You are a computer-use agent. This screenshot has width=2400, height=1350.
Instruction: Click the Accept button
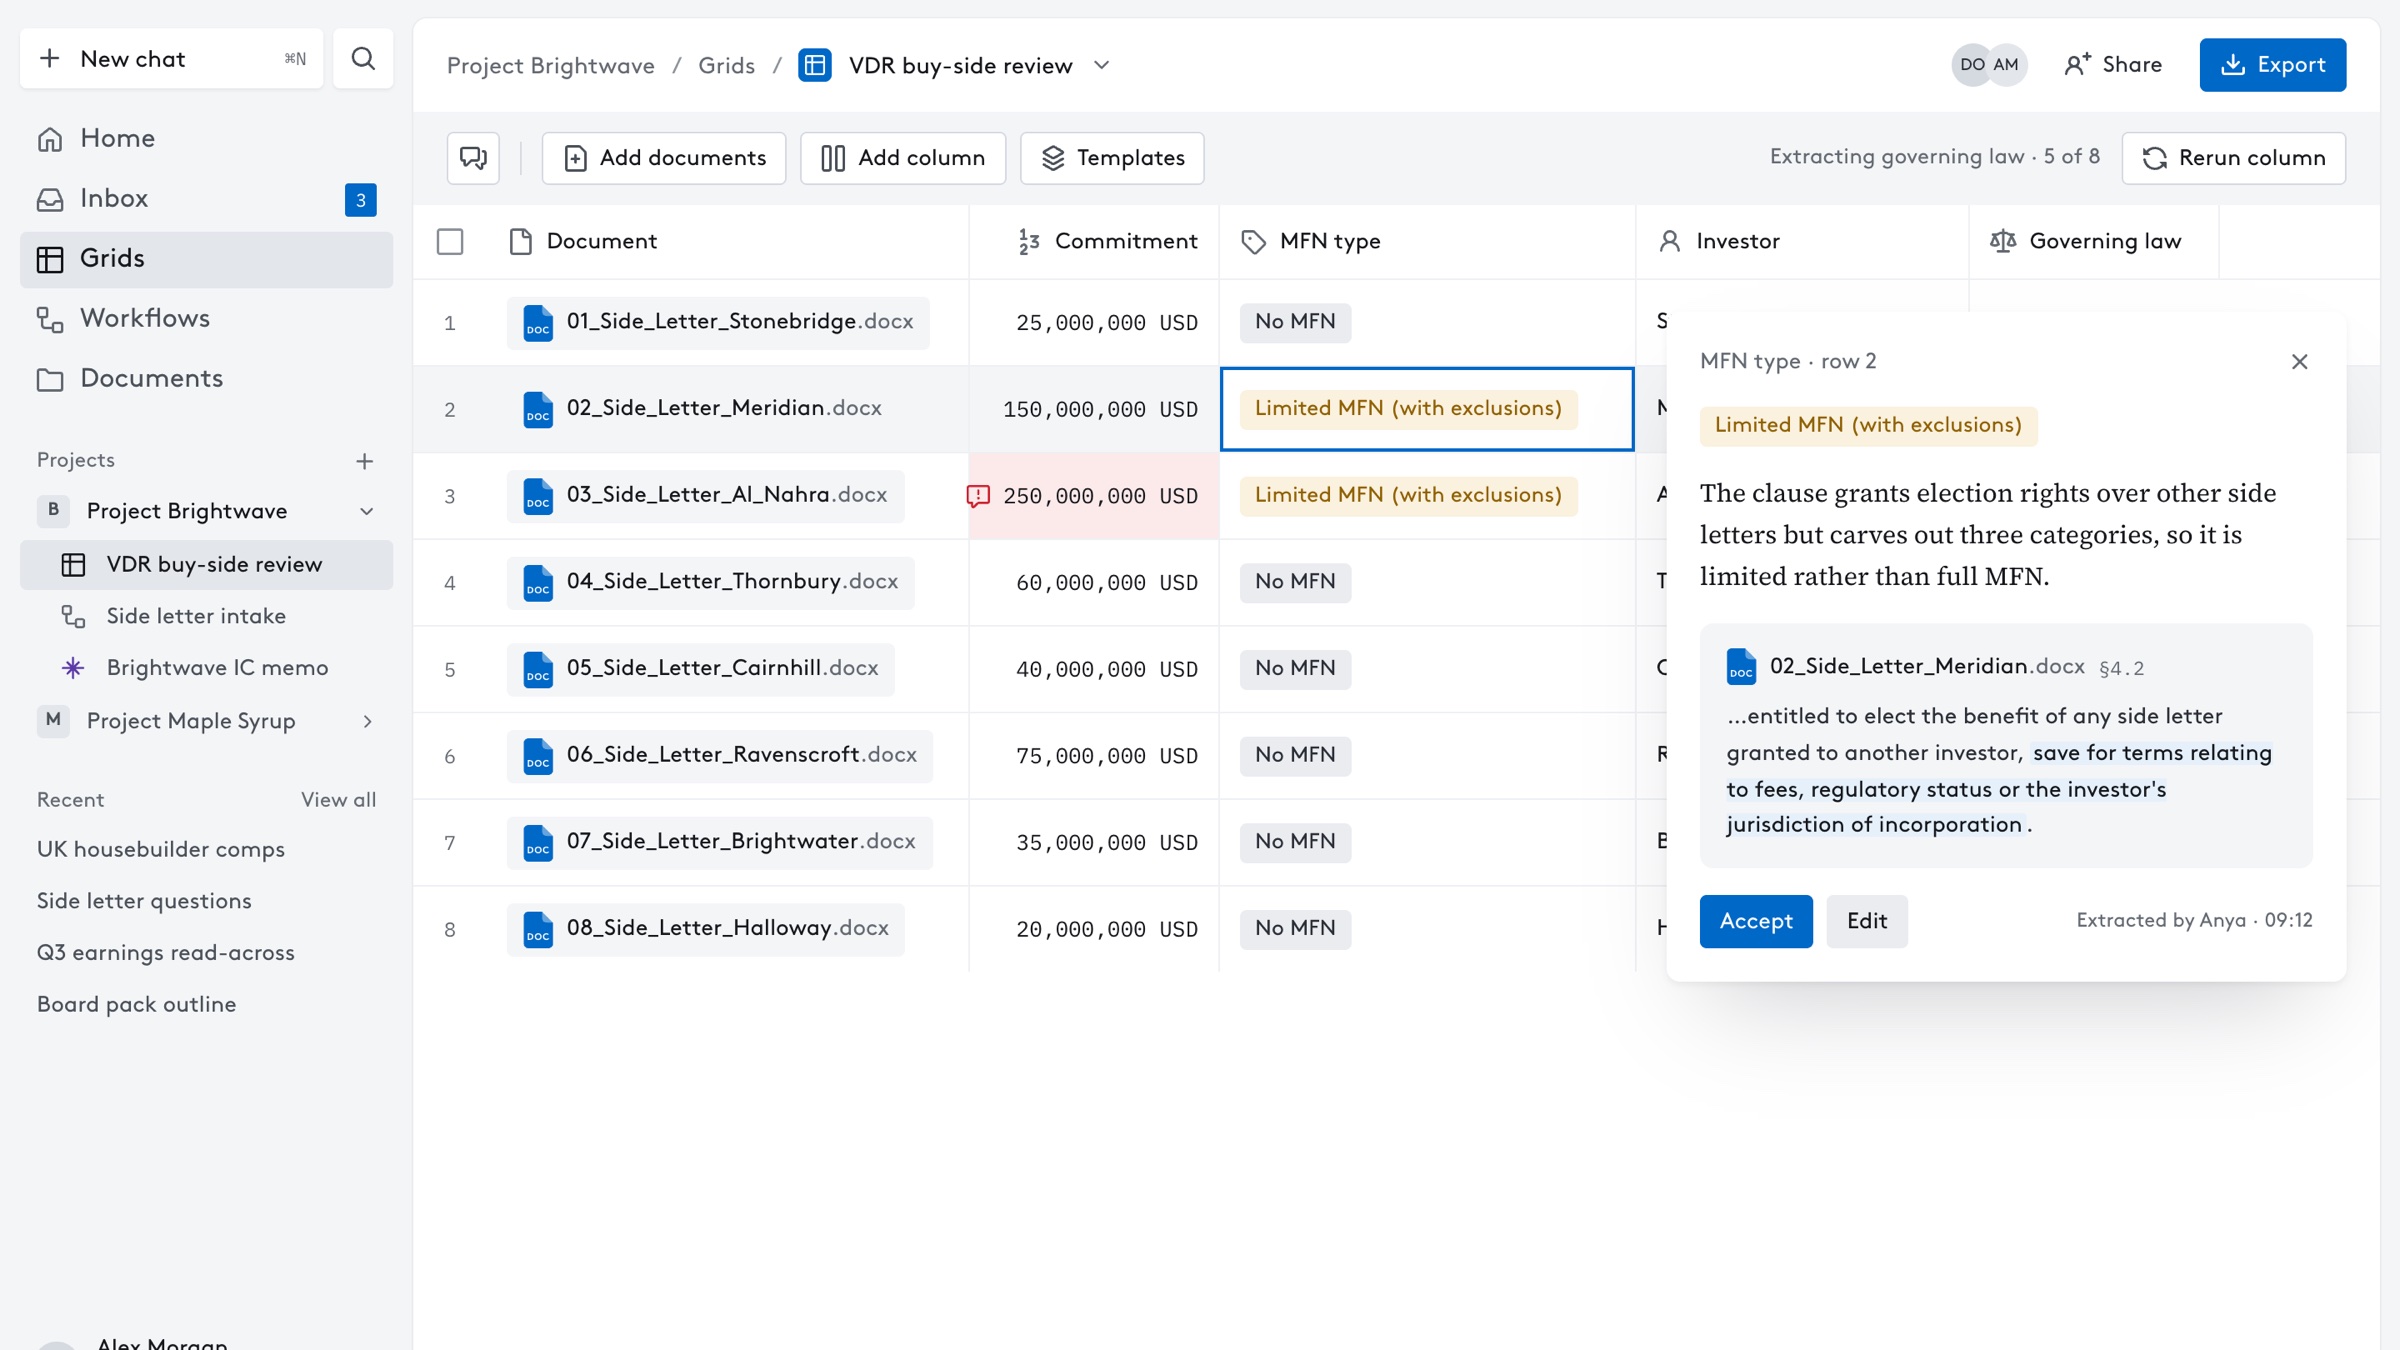[x=1756, y=921]
